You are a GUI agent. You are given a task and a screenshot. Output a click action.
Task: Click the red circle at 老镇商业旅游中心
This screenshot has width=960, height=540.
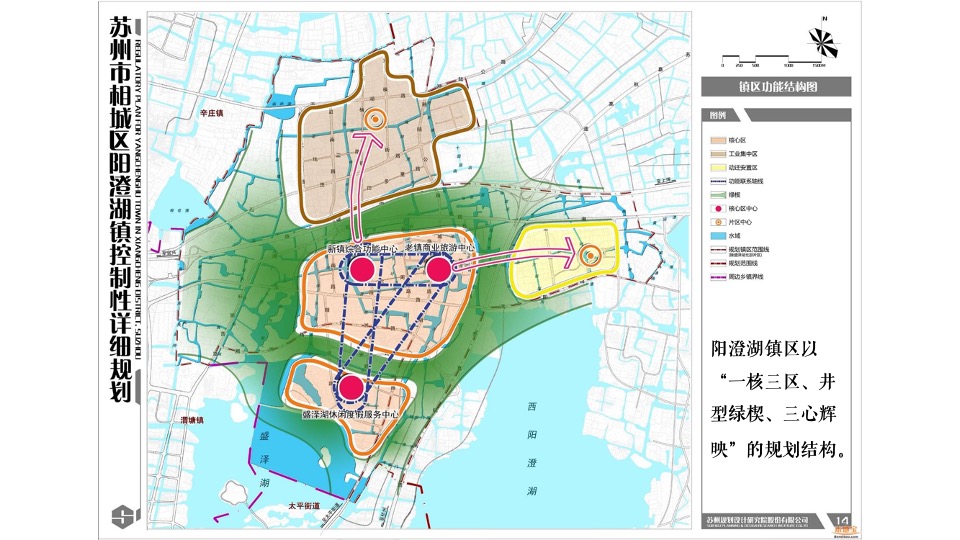[x=440, y=268]
